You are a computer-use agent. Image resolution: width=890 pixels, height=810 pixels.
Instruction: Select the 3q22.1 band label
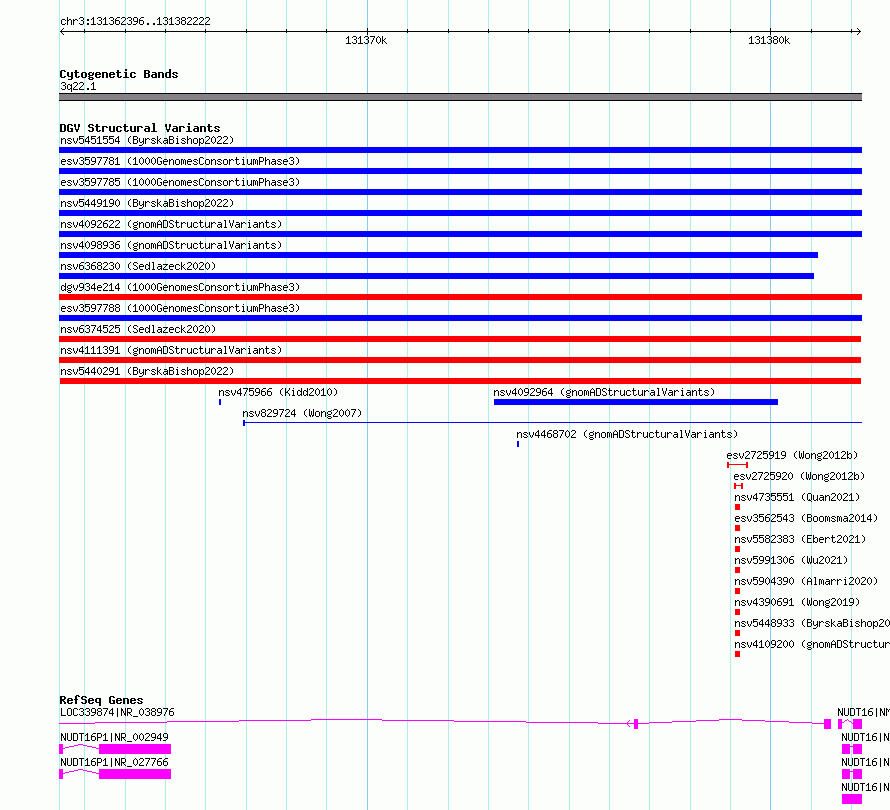click(78, 86)
